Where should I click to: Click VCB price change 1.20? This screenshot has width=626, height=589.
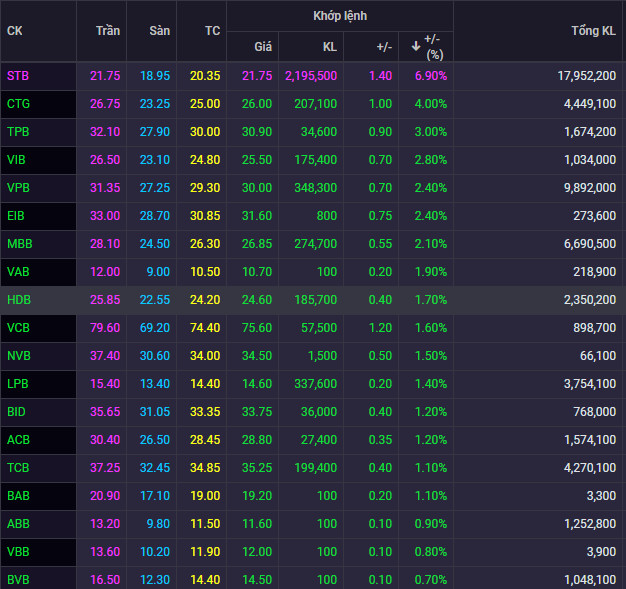(x=380, y=327)
